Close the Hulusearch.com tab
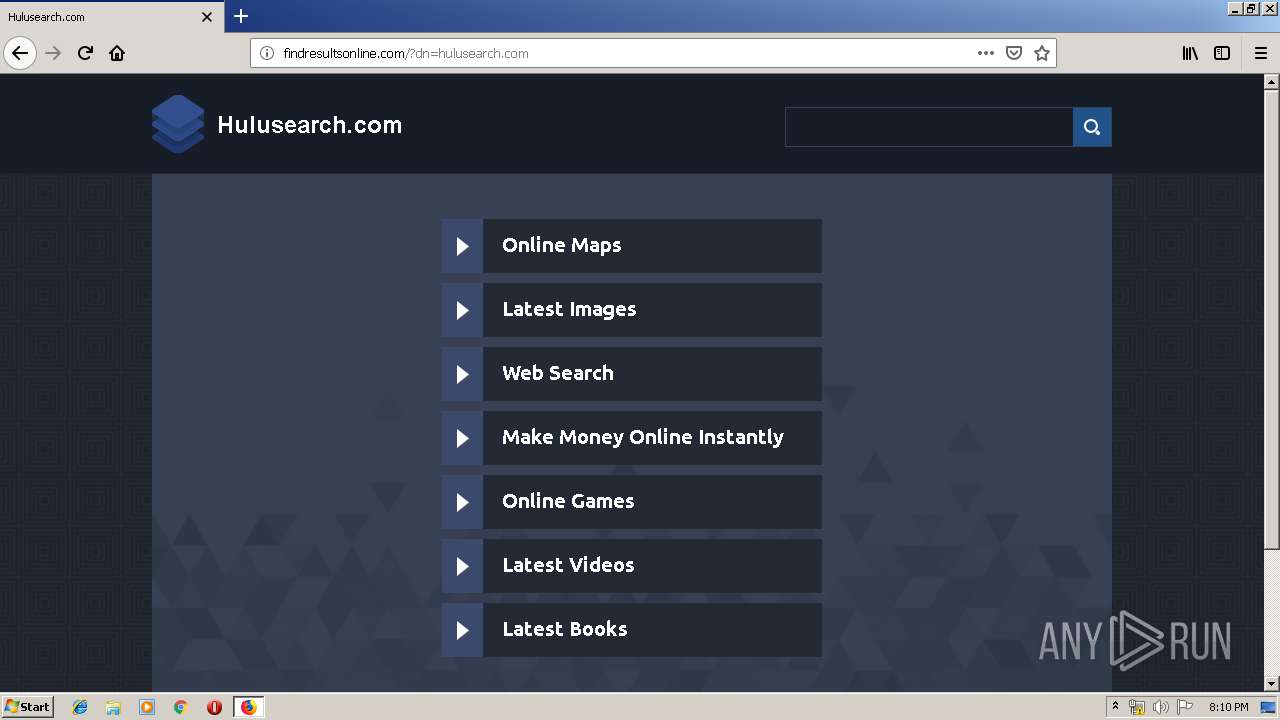Viewport: 1280px width, 720px height. point(207,17)
